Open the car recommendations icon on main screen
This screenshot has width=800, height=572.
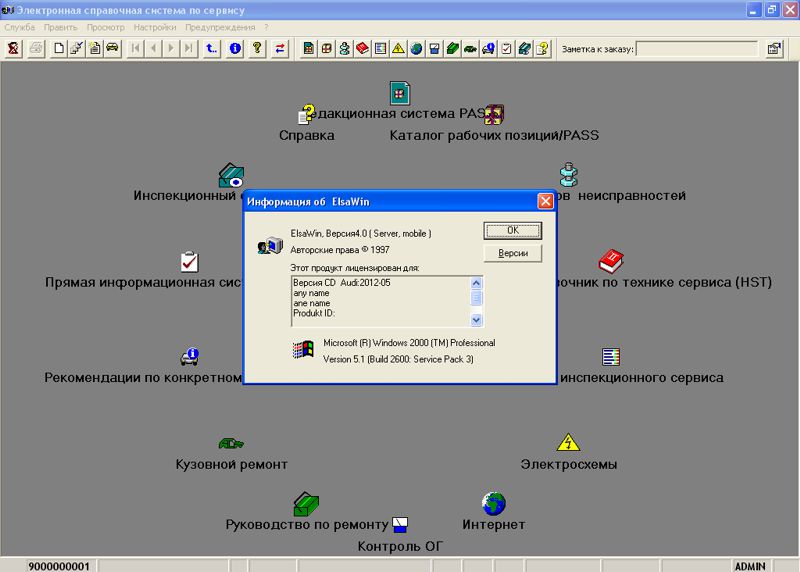click(189, 357)
